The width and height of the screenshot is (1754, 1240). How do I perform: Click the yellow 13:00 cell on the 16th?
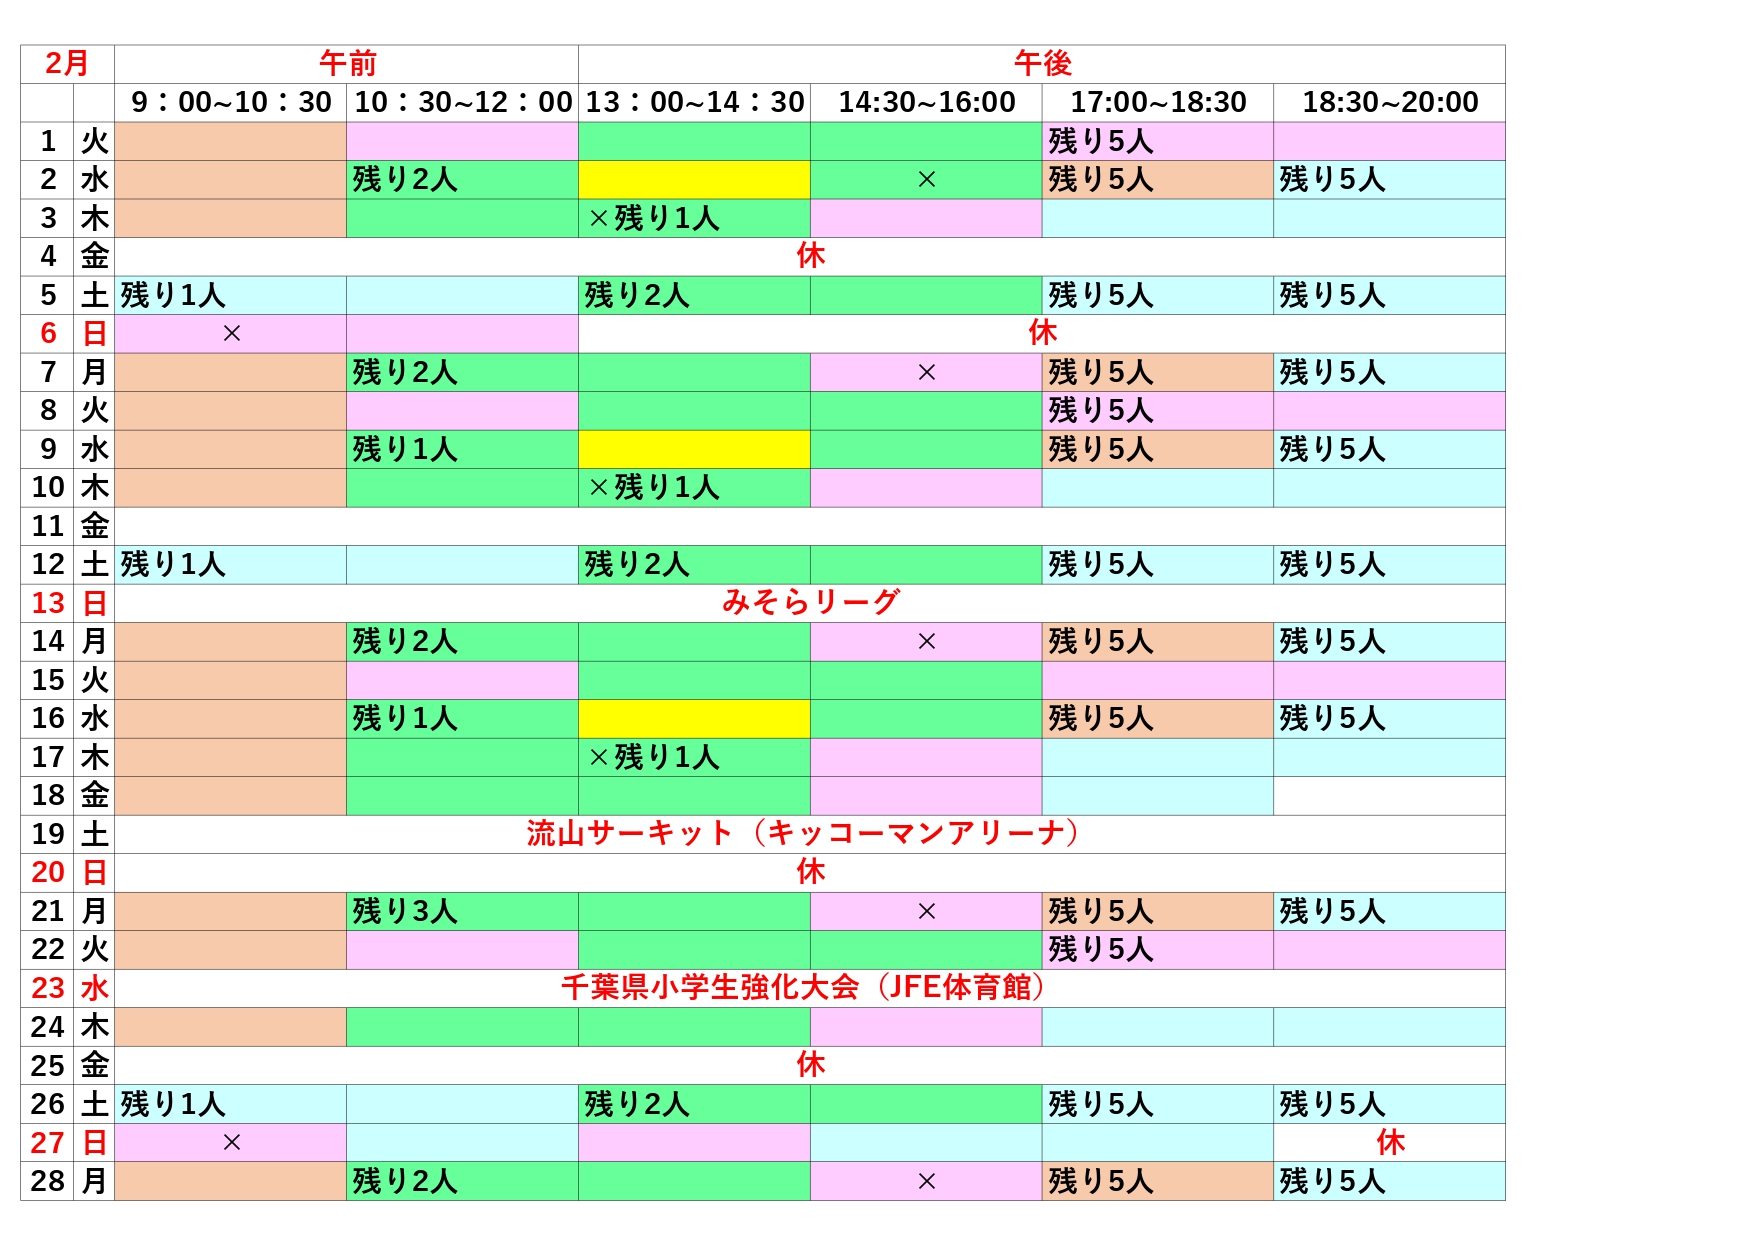coord(695,719)
